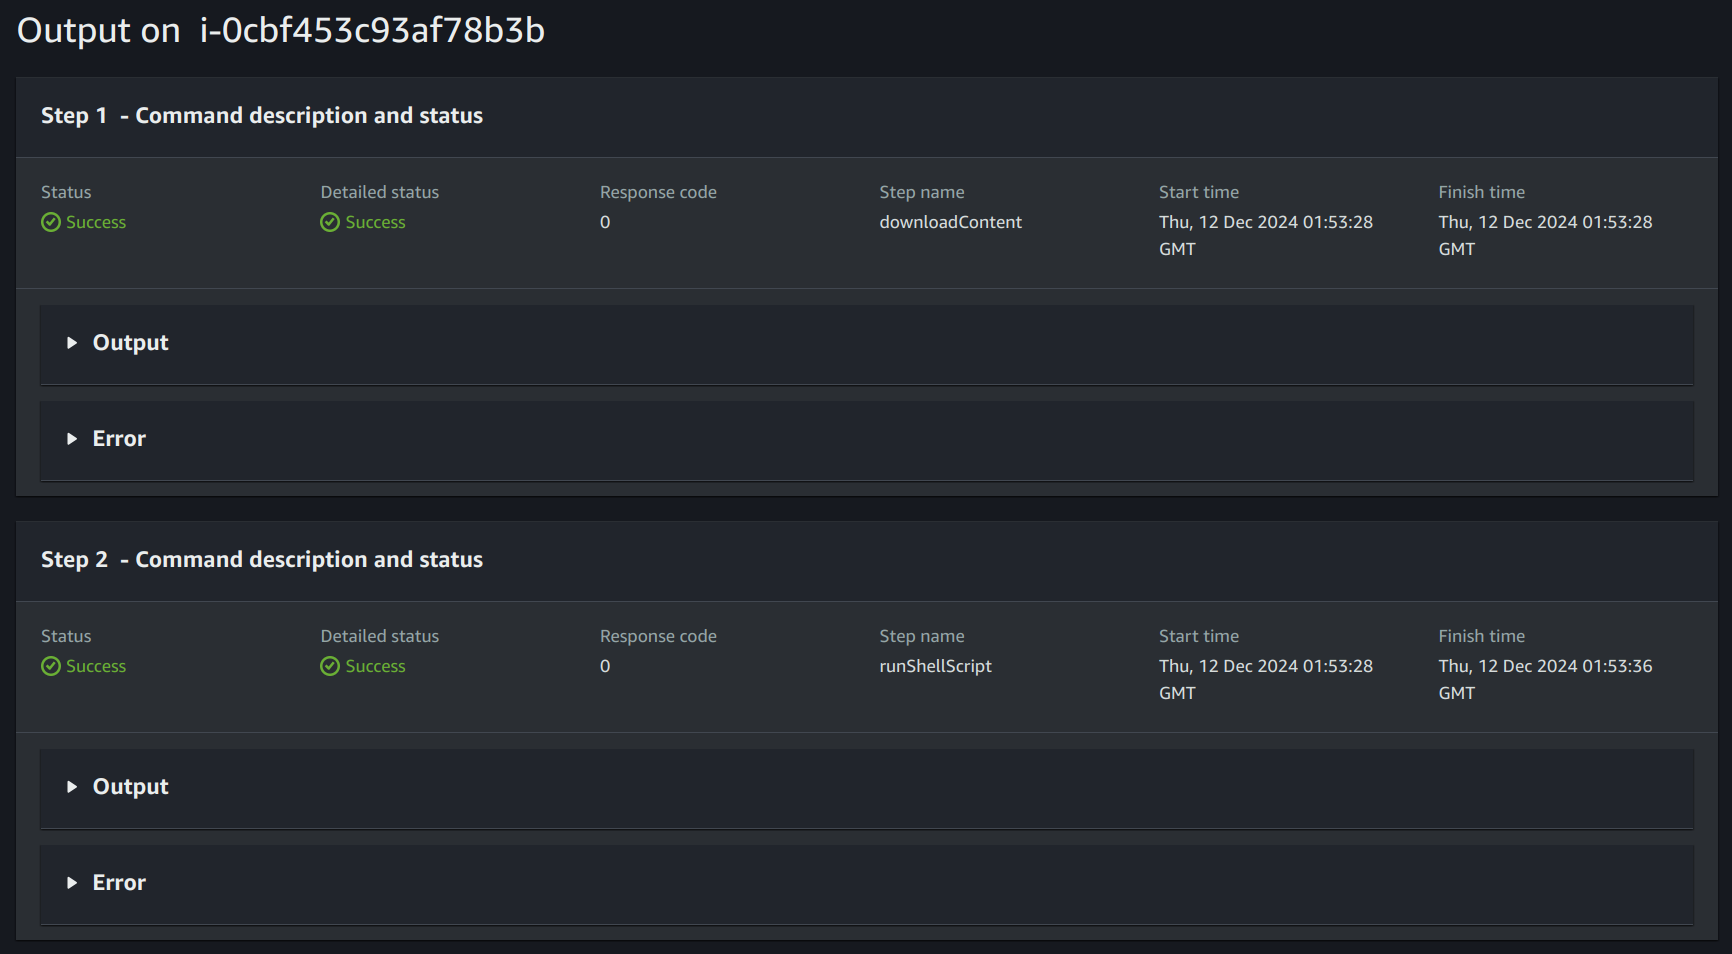Viewport: 1732px width, 954px height.
Task: Click the Step 1 response code value
Action: pyautogui.click(x=605, y=222)
